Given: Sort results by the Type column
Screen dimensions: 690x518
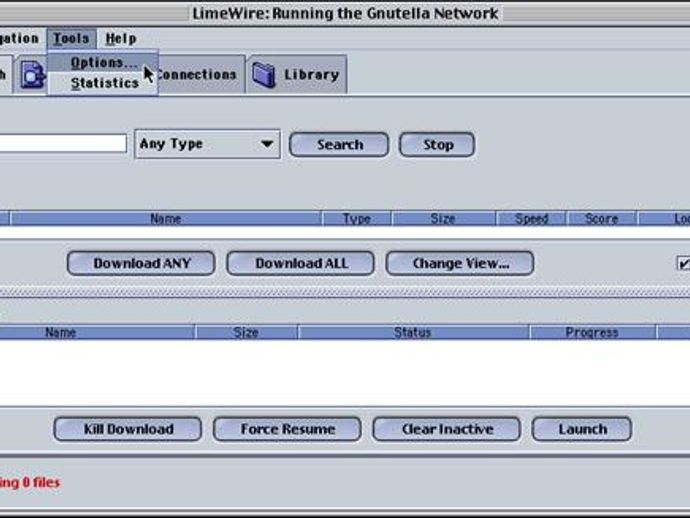Looking at the screenshot, I should point(356,218).
